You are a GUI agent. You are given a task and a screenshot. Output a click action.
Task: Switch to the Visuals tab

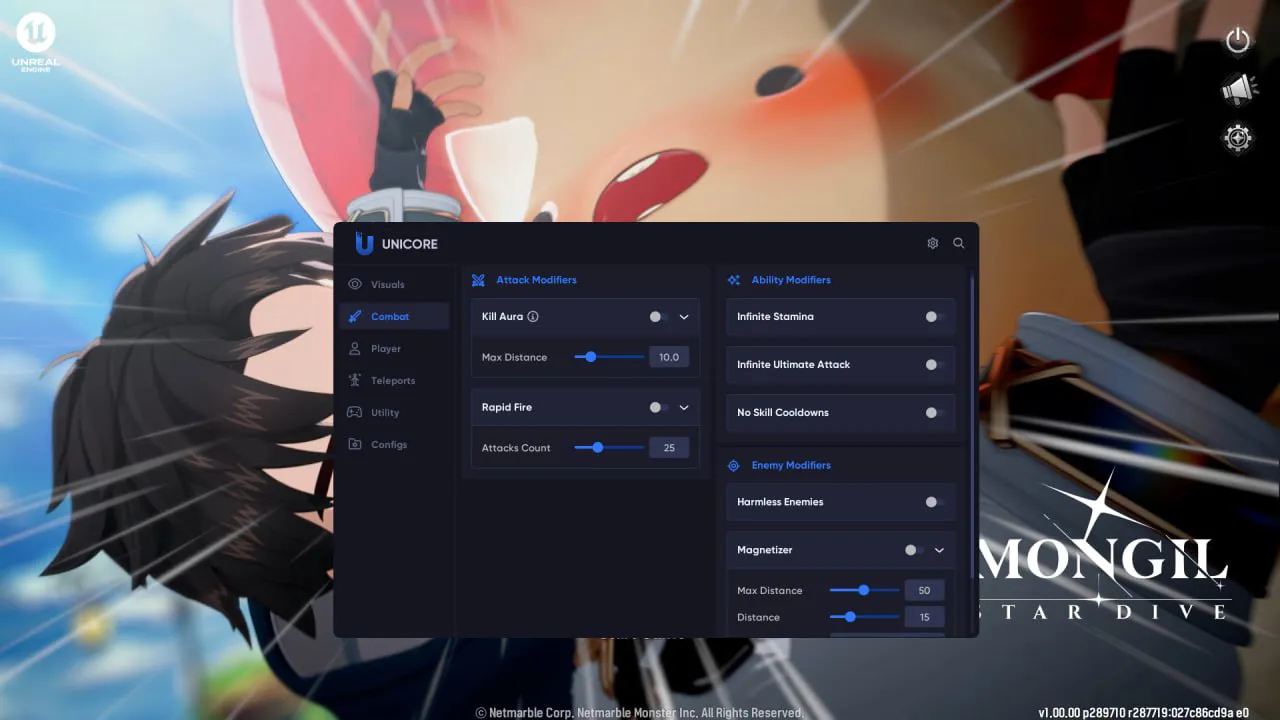(387, 285)
